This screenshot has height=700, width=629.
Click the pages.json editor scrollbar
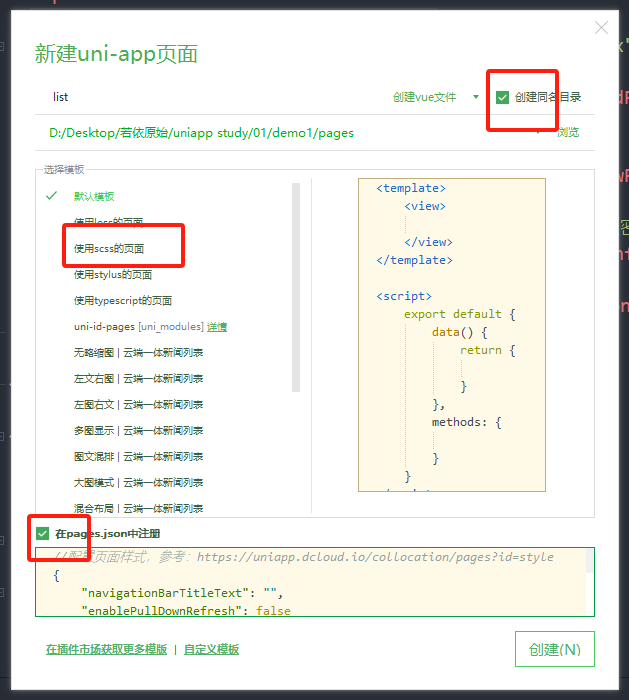590,561
